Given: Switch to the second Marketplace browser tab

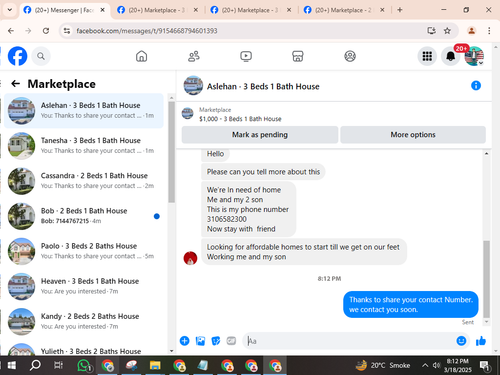Looking at the screenshot, I should [x=157, y=10].
